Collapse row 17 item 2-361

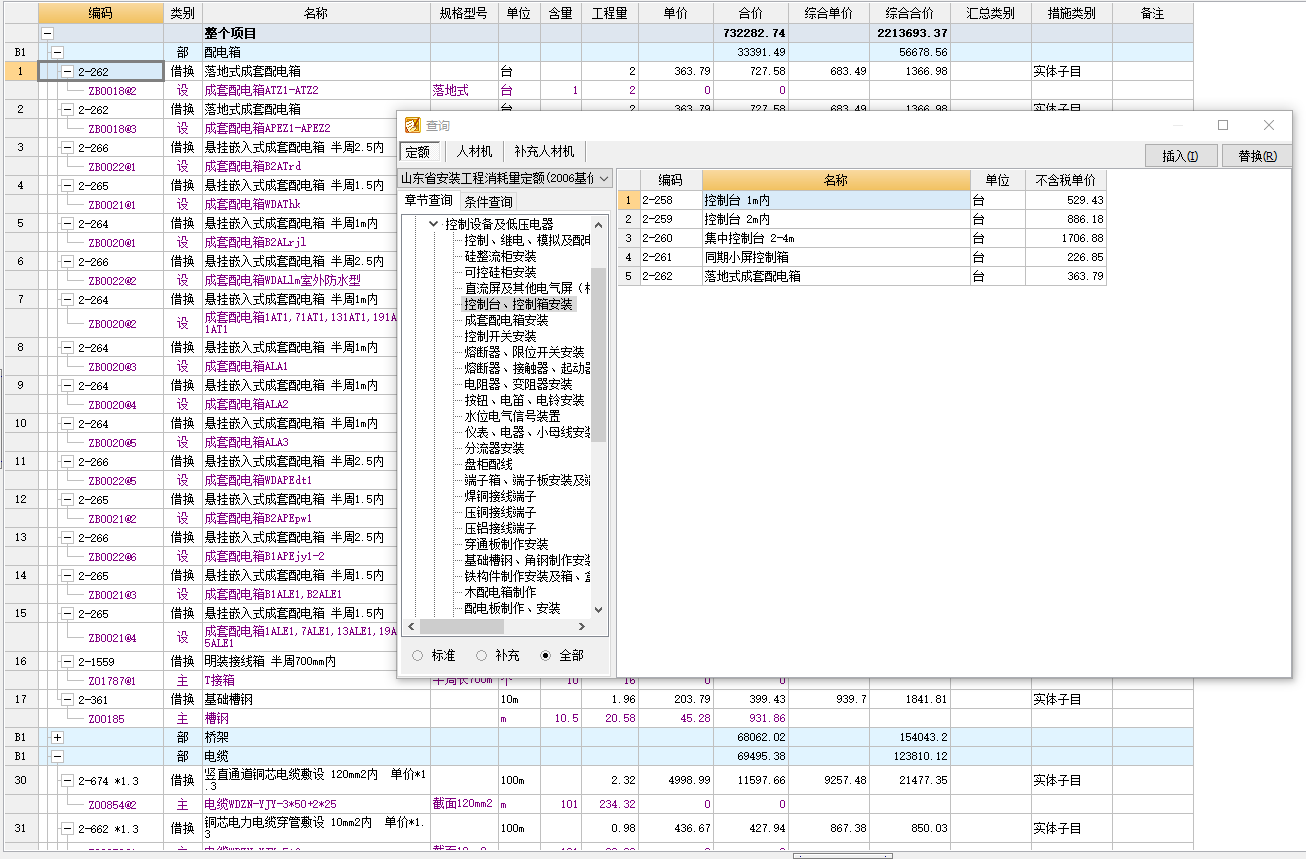click(x=67, y=700)
